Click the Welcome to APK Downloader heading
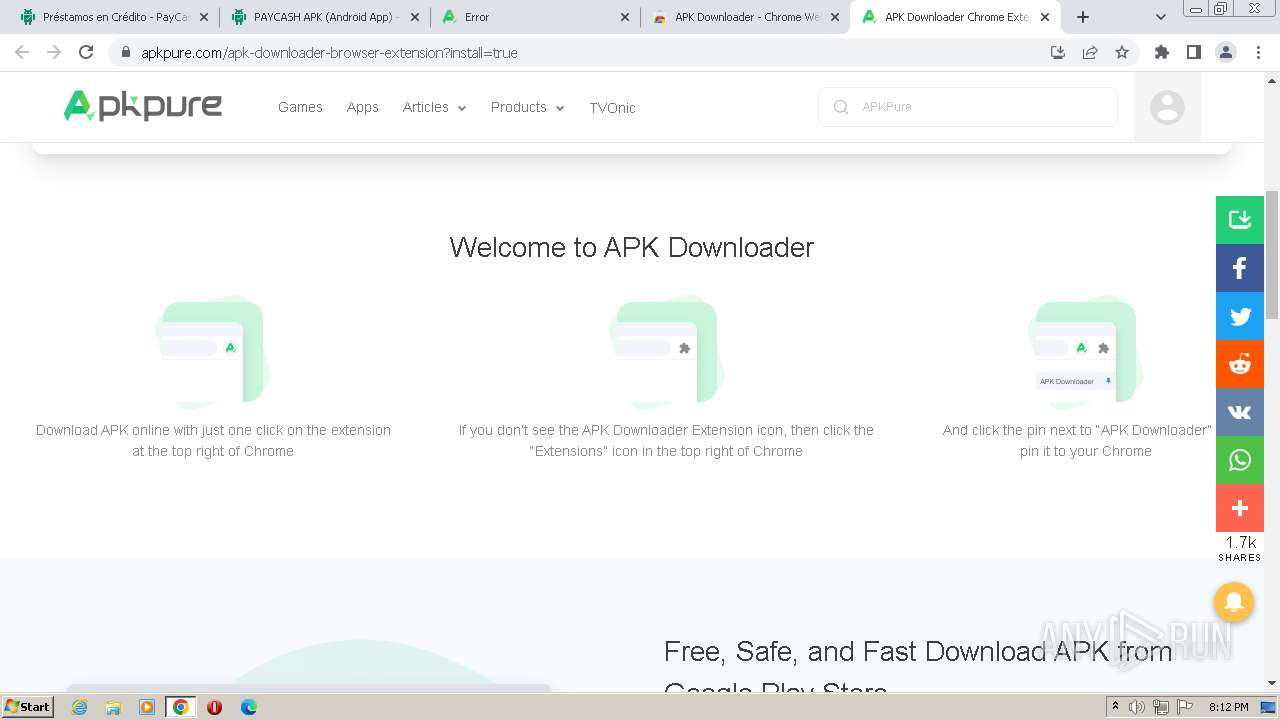1280x720 pixels. tap(632, 247)
